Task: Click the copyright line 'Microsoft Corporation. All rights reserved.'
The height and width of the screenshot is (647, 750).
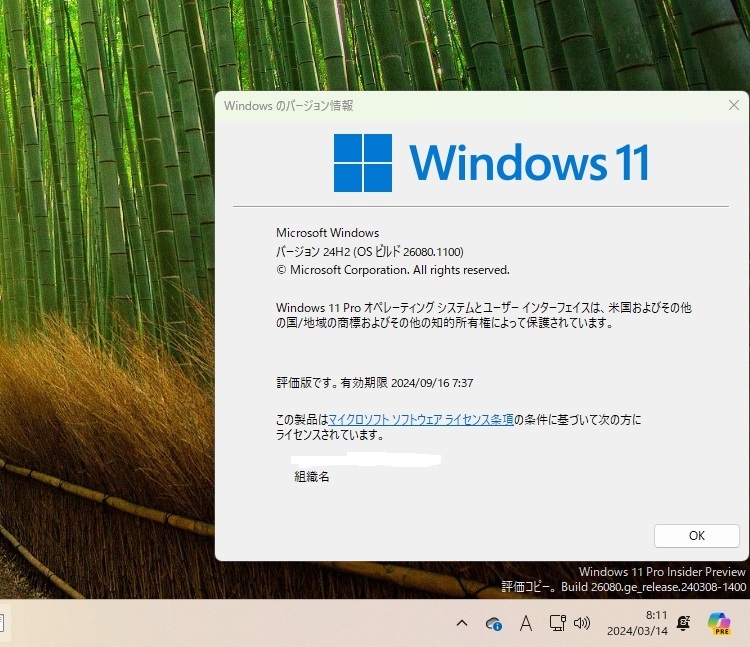Action: click(x=393, y=270)
